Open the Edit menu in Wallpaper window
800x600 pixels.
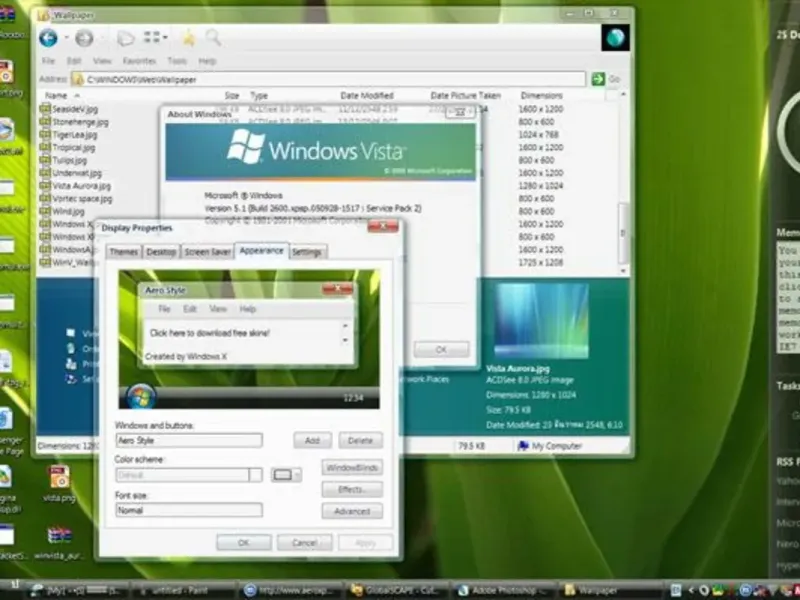(x=74, y=61)
